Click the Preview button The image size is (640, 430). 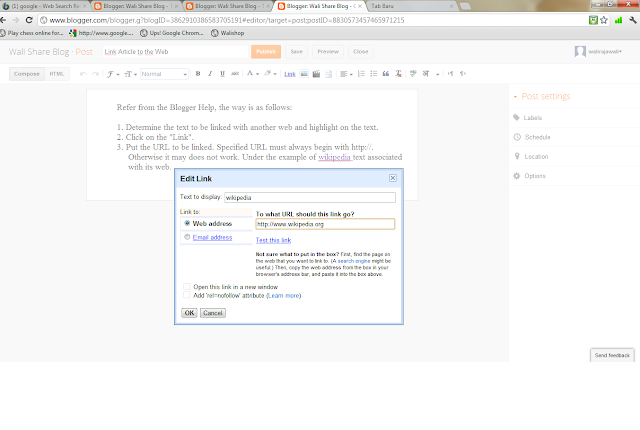328,51
